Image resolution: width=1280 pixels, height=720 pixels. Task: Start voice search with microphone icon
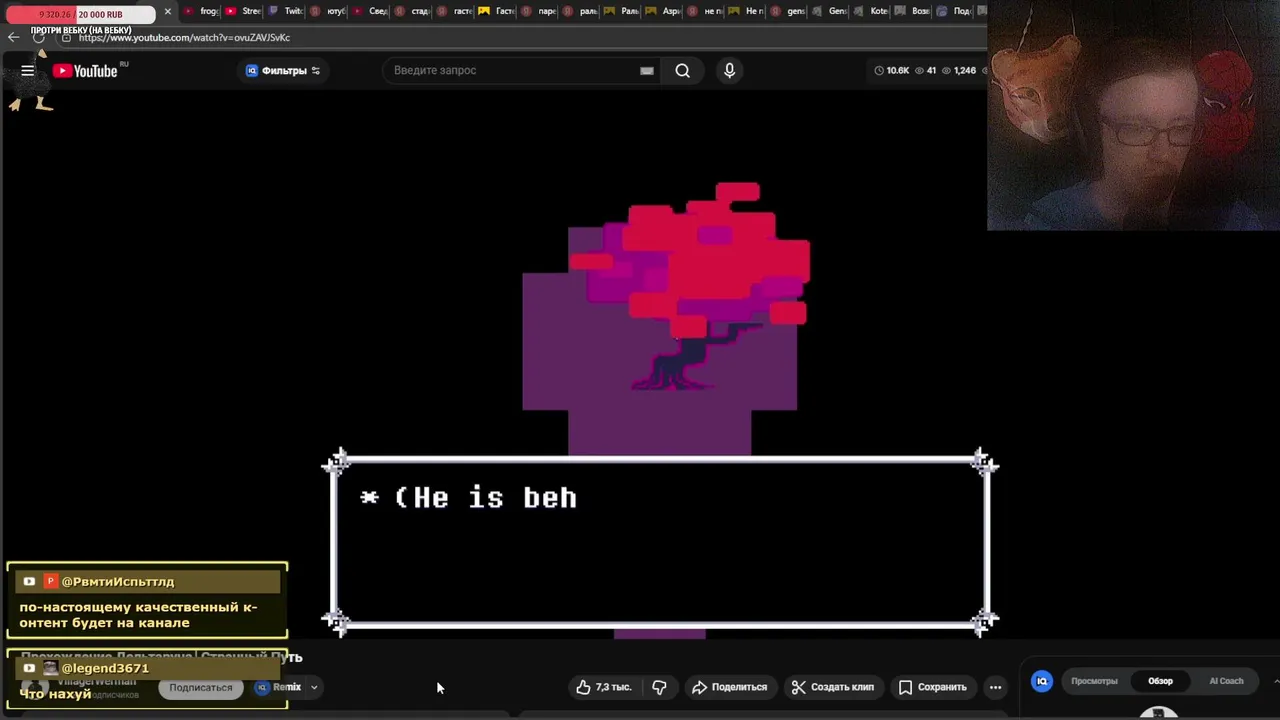coord(729,70)
